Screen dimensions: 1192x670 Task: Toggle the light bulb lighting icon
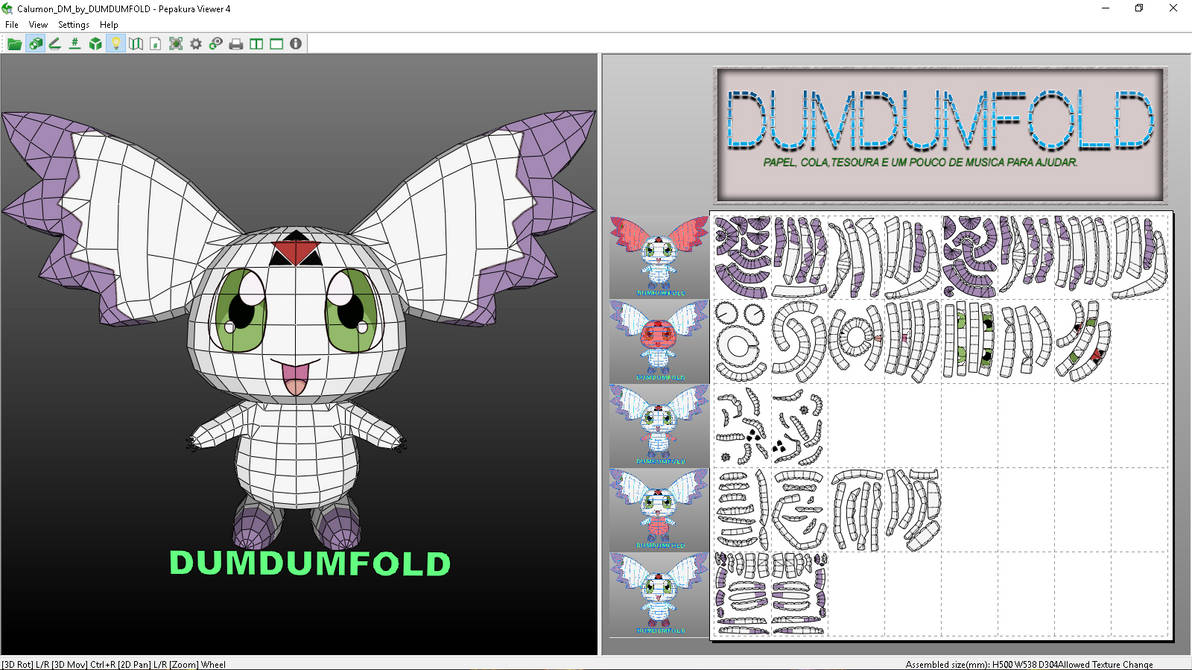click(x=116, y=44)
